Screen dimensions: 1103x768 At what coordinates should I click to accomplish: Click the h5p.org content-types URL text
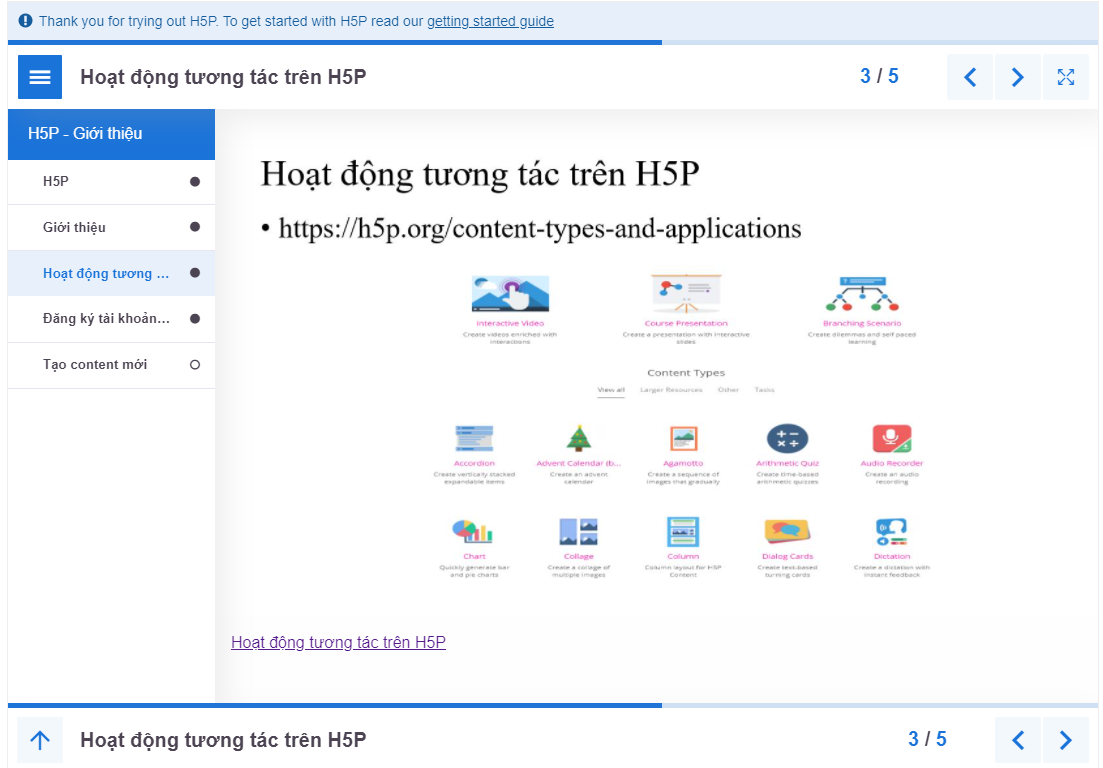point(540,229)
